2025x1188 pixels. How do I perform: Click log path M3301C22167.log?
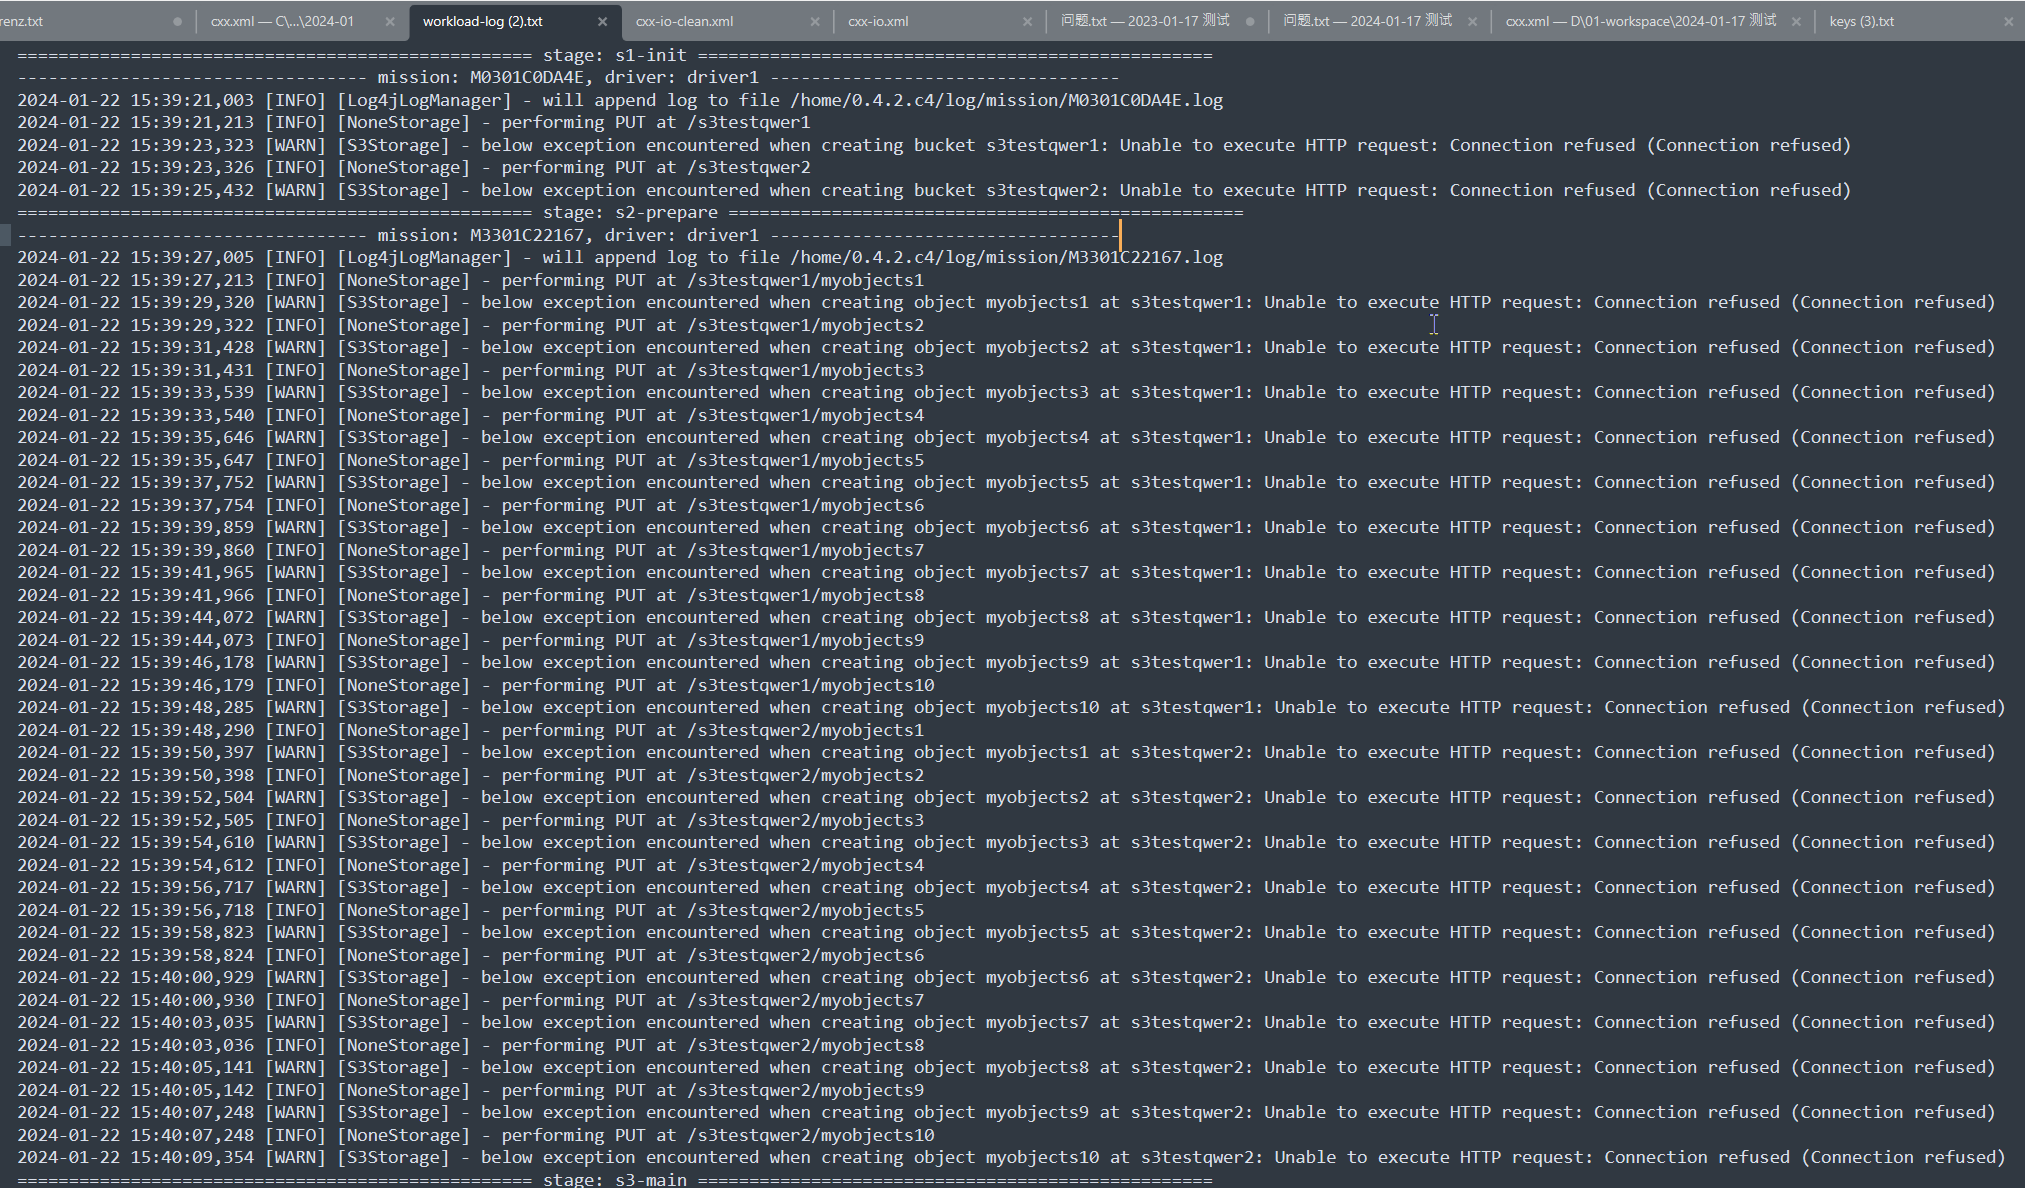(x=1006, y=257)
